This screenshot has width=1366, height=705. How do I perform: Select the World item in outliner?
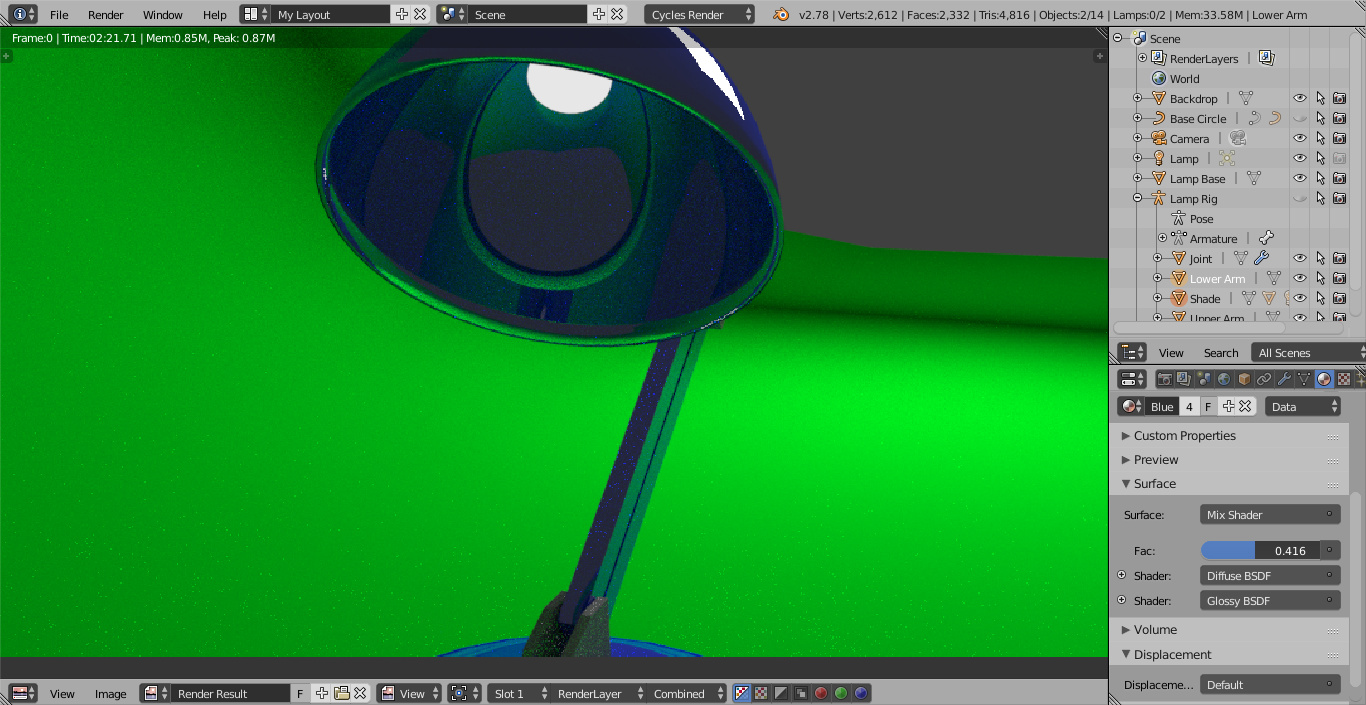click(x=1184, y=78)
